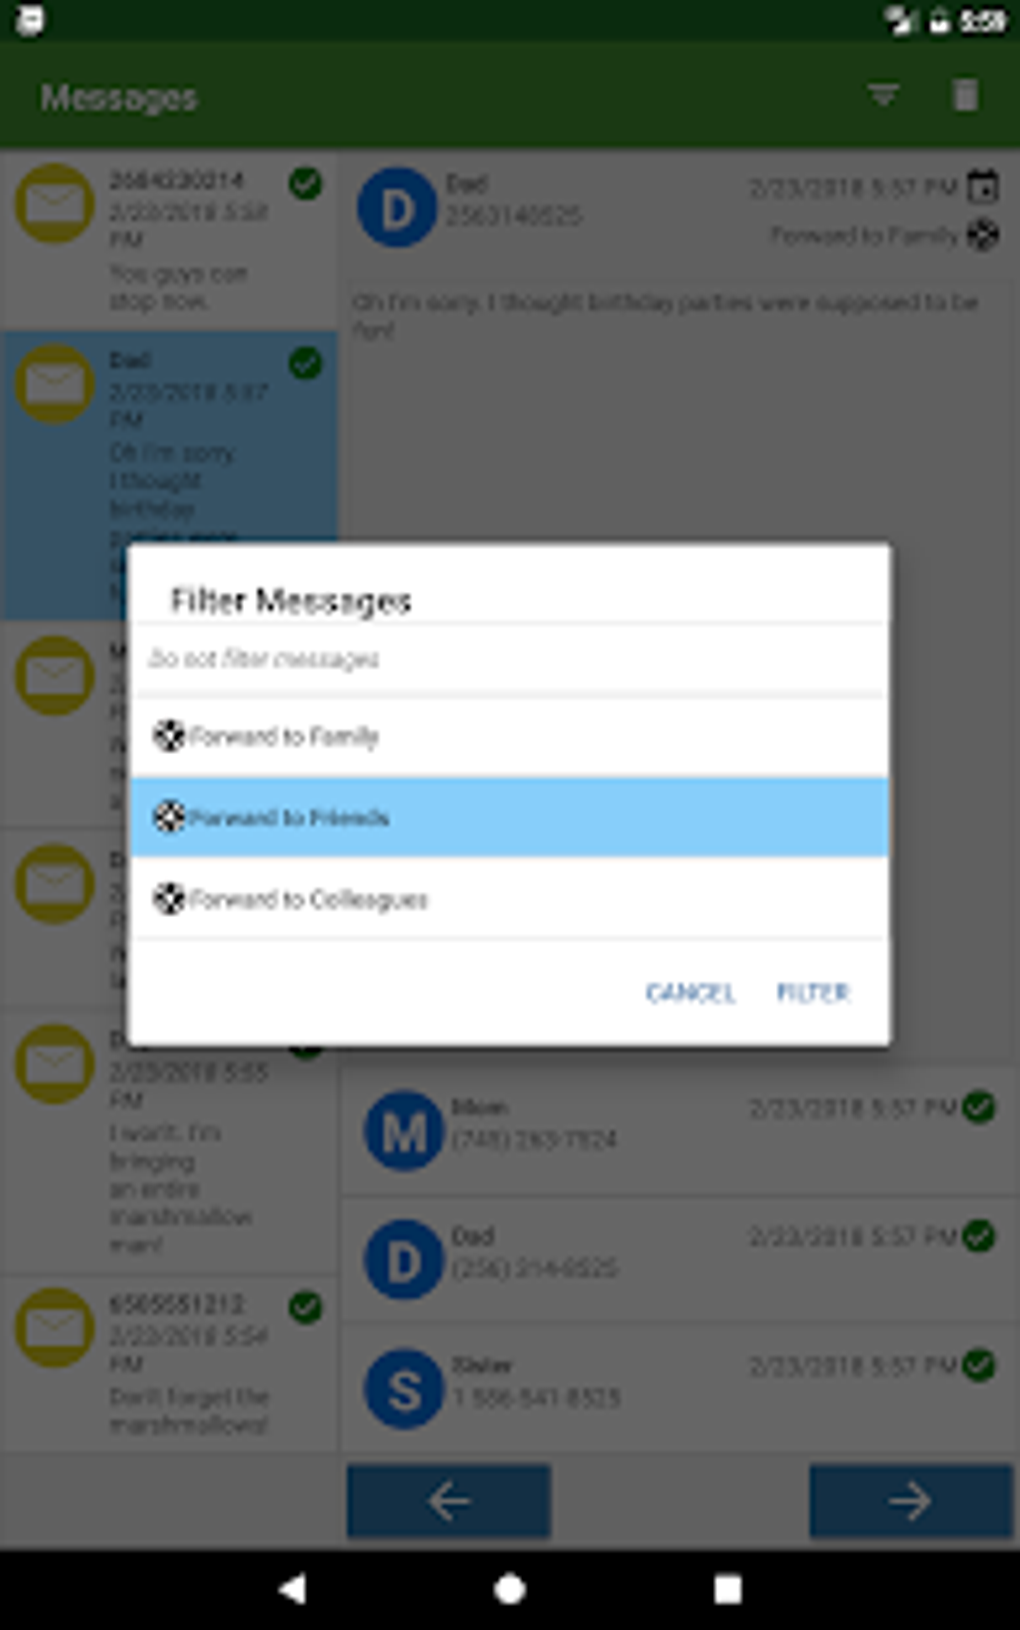Tap Android back navigation button
1020x1630 pixels.
click(292, 1588)
